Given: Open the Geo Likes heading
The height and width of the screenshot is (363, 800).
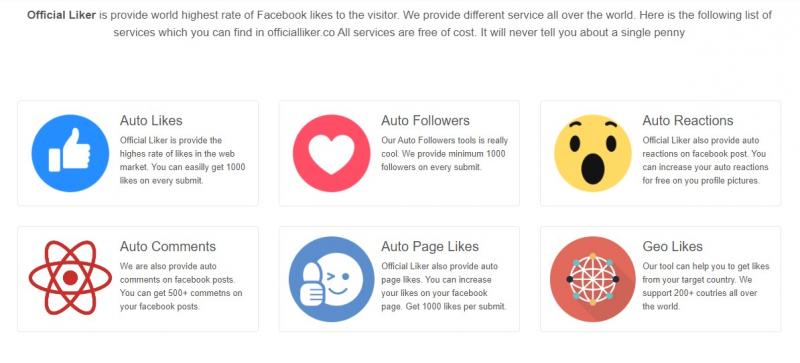Looking at the screenshot, I should (x=672, y=247).
